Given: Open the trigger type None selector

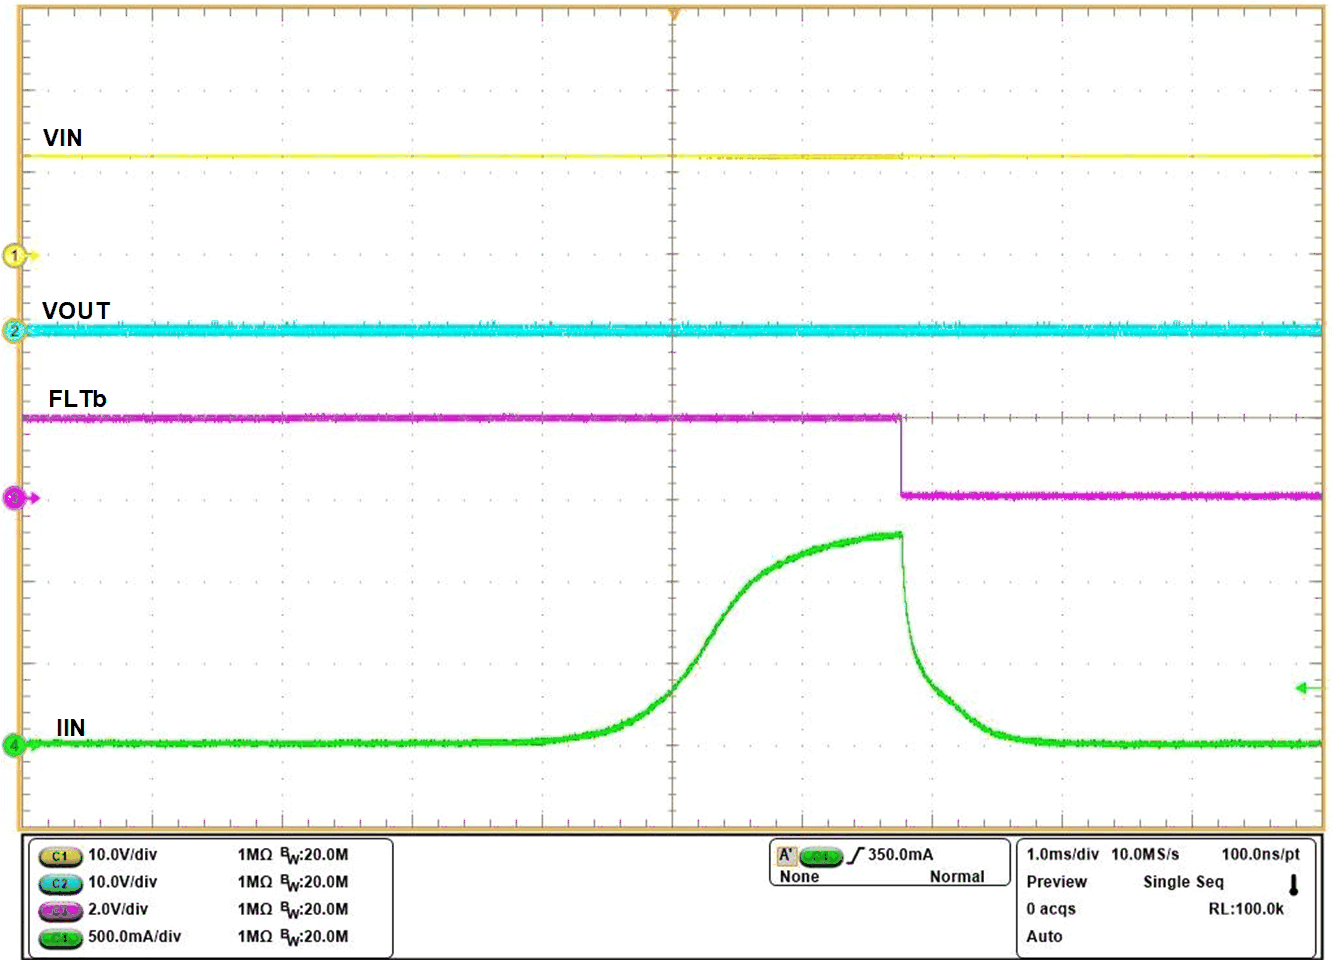Looking at the screenshot, I should tap(798, 876).
